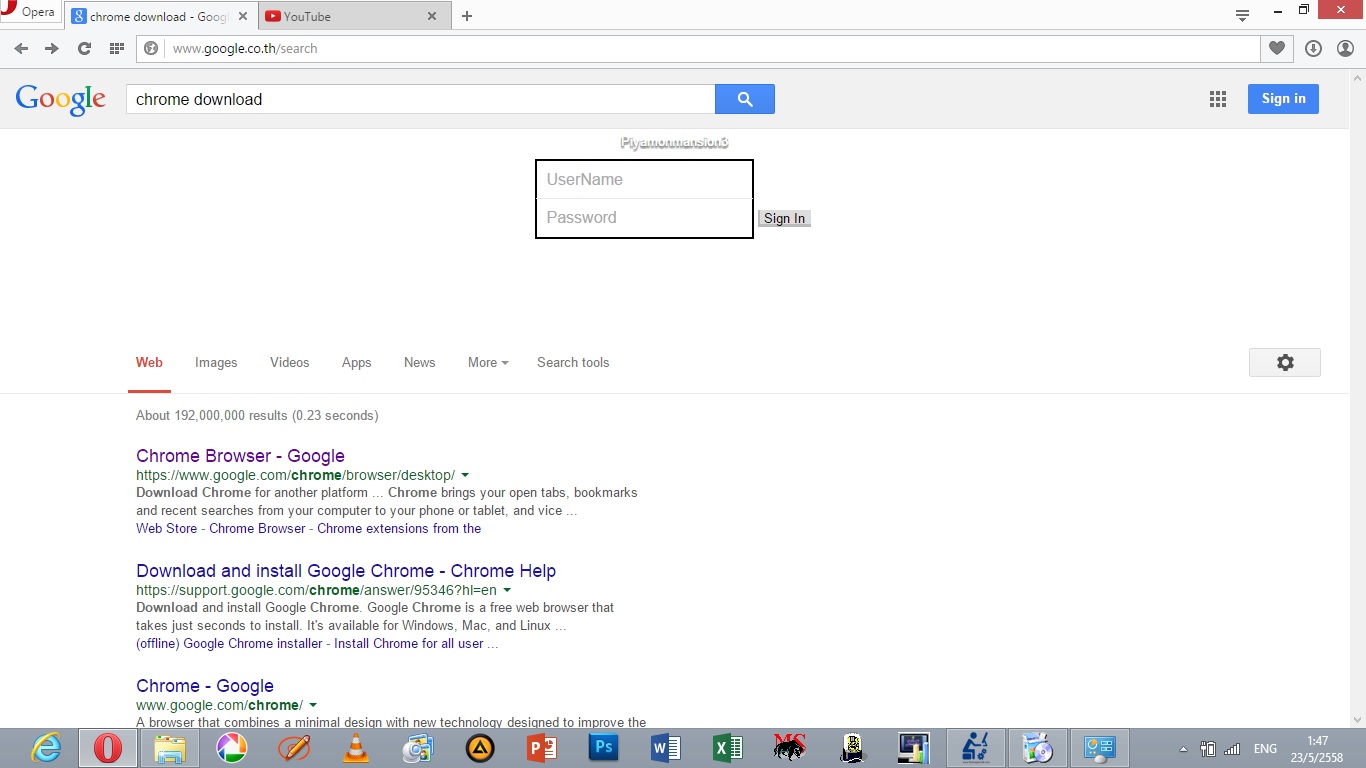Open the Web Store sublink
This screenshot has width=1366, height=768.
[166, 529]
